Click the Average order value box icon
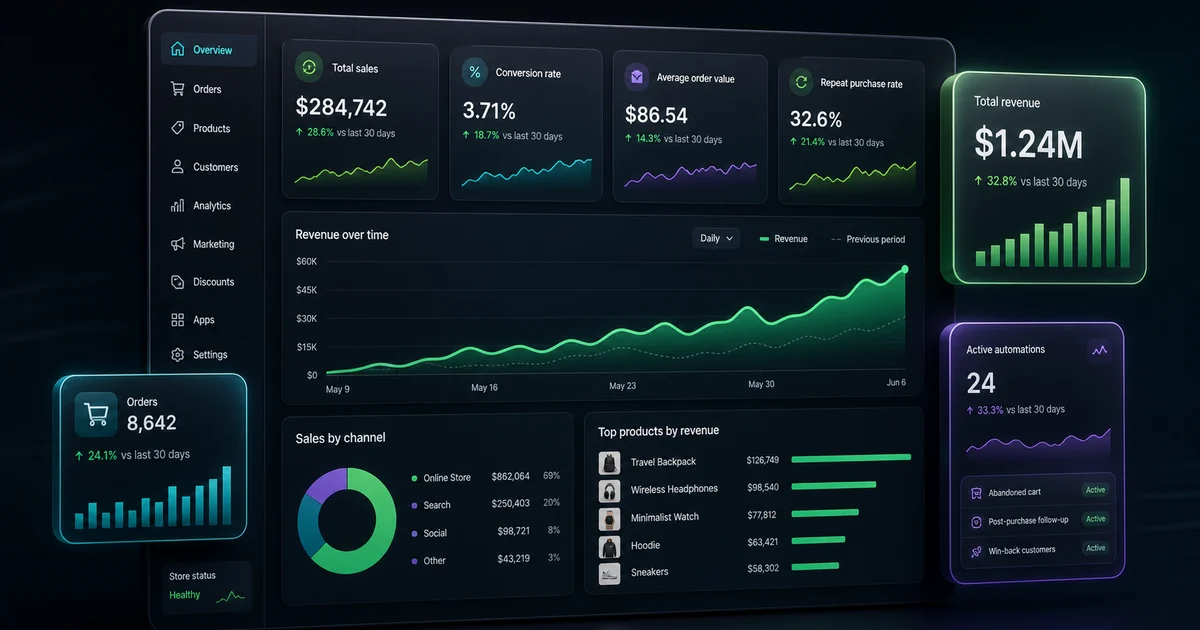The height and width of the screenshot is (630, 1200). pyautogui.click(x=636, y=77)
